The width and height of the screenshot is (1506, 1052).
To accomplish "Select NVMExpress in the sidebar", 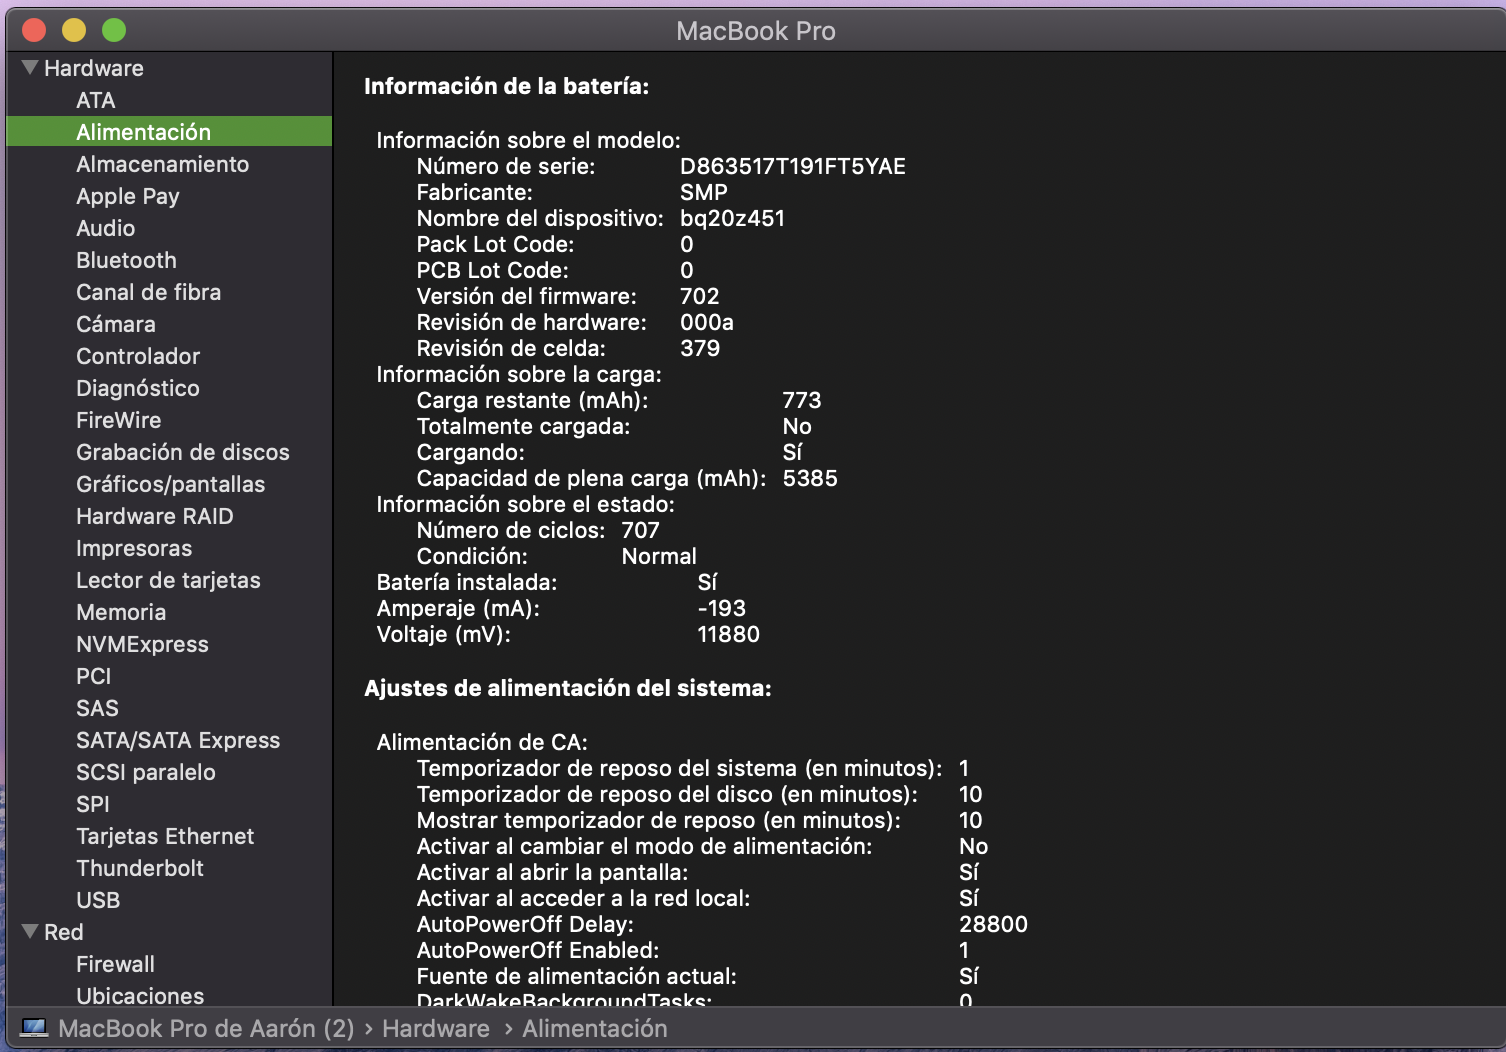I will 143,644.
